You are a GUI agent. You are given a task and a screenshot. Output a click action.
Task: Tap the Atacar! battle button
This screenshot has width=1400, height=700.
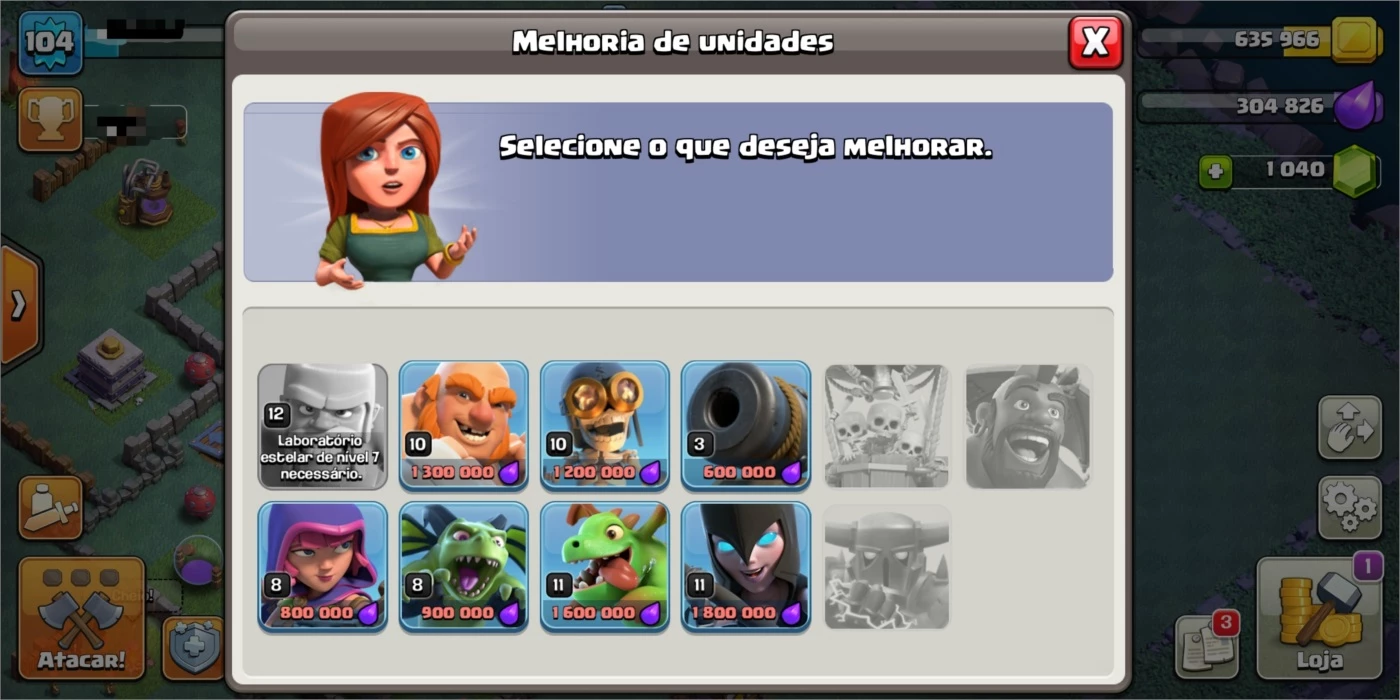[x=82, y=618]
